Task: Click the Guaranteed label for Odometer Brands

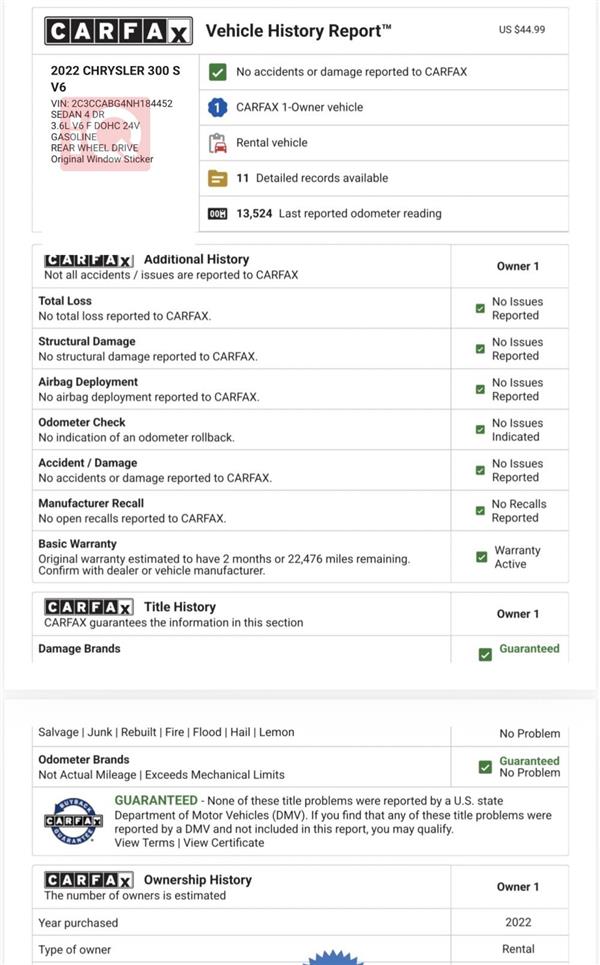Action: click(x=529, y=761)
